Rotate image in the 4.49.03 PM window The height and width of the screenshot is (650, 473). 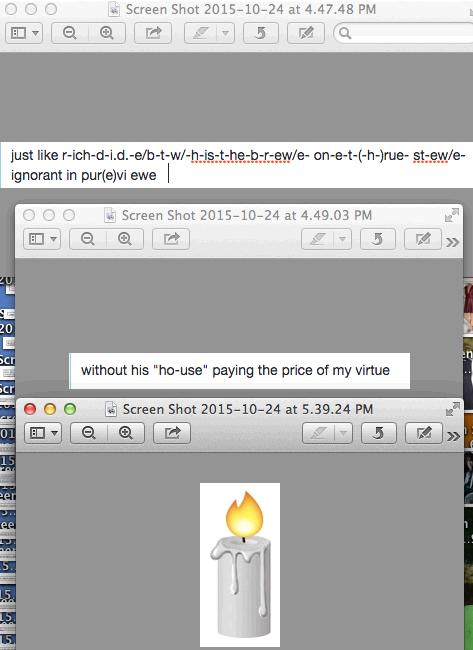pyautogui.click(x=378, y=239)
